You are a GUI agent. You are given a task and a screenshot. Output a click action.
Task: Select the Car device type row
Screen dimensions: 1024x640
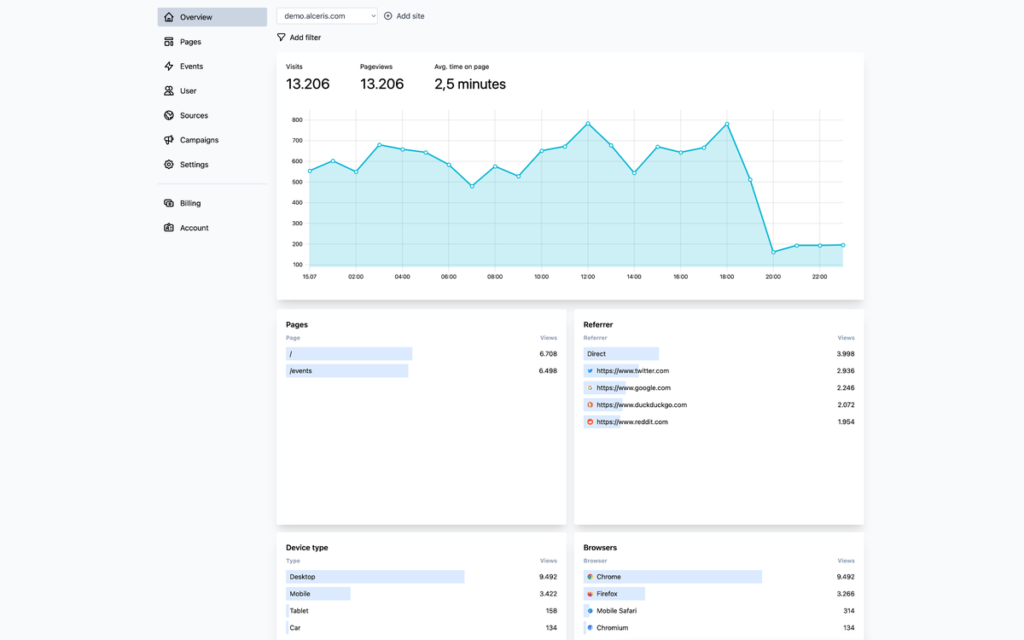421,628
